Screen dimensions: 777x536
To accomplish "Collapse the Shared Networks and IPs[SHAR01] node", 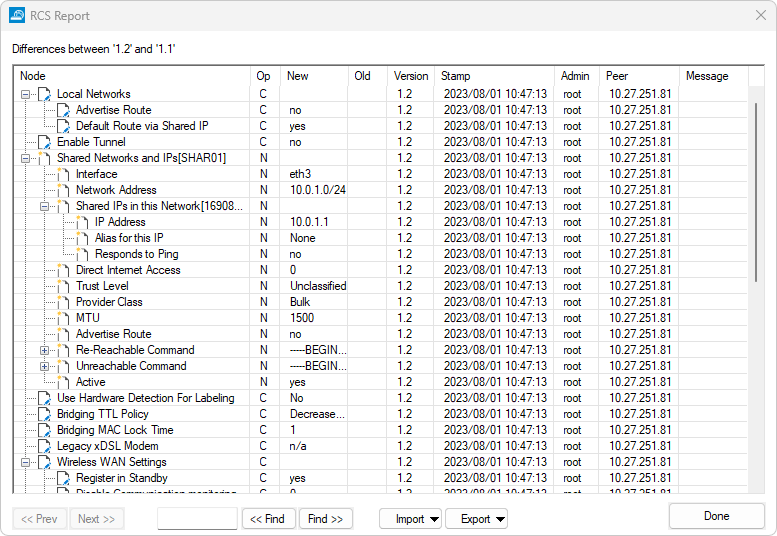I will click(x=25, y=158).
